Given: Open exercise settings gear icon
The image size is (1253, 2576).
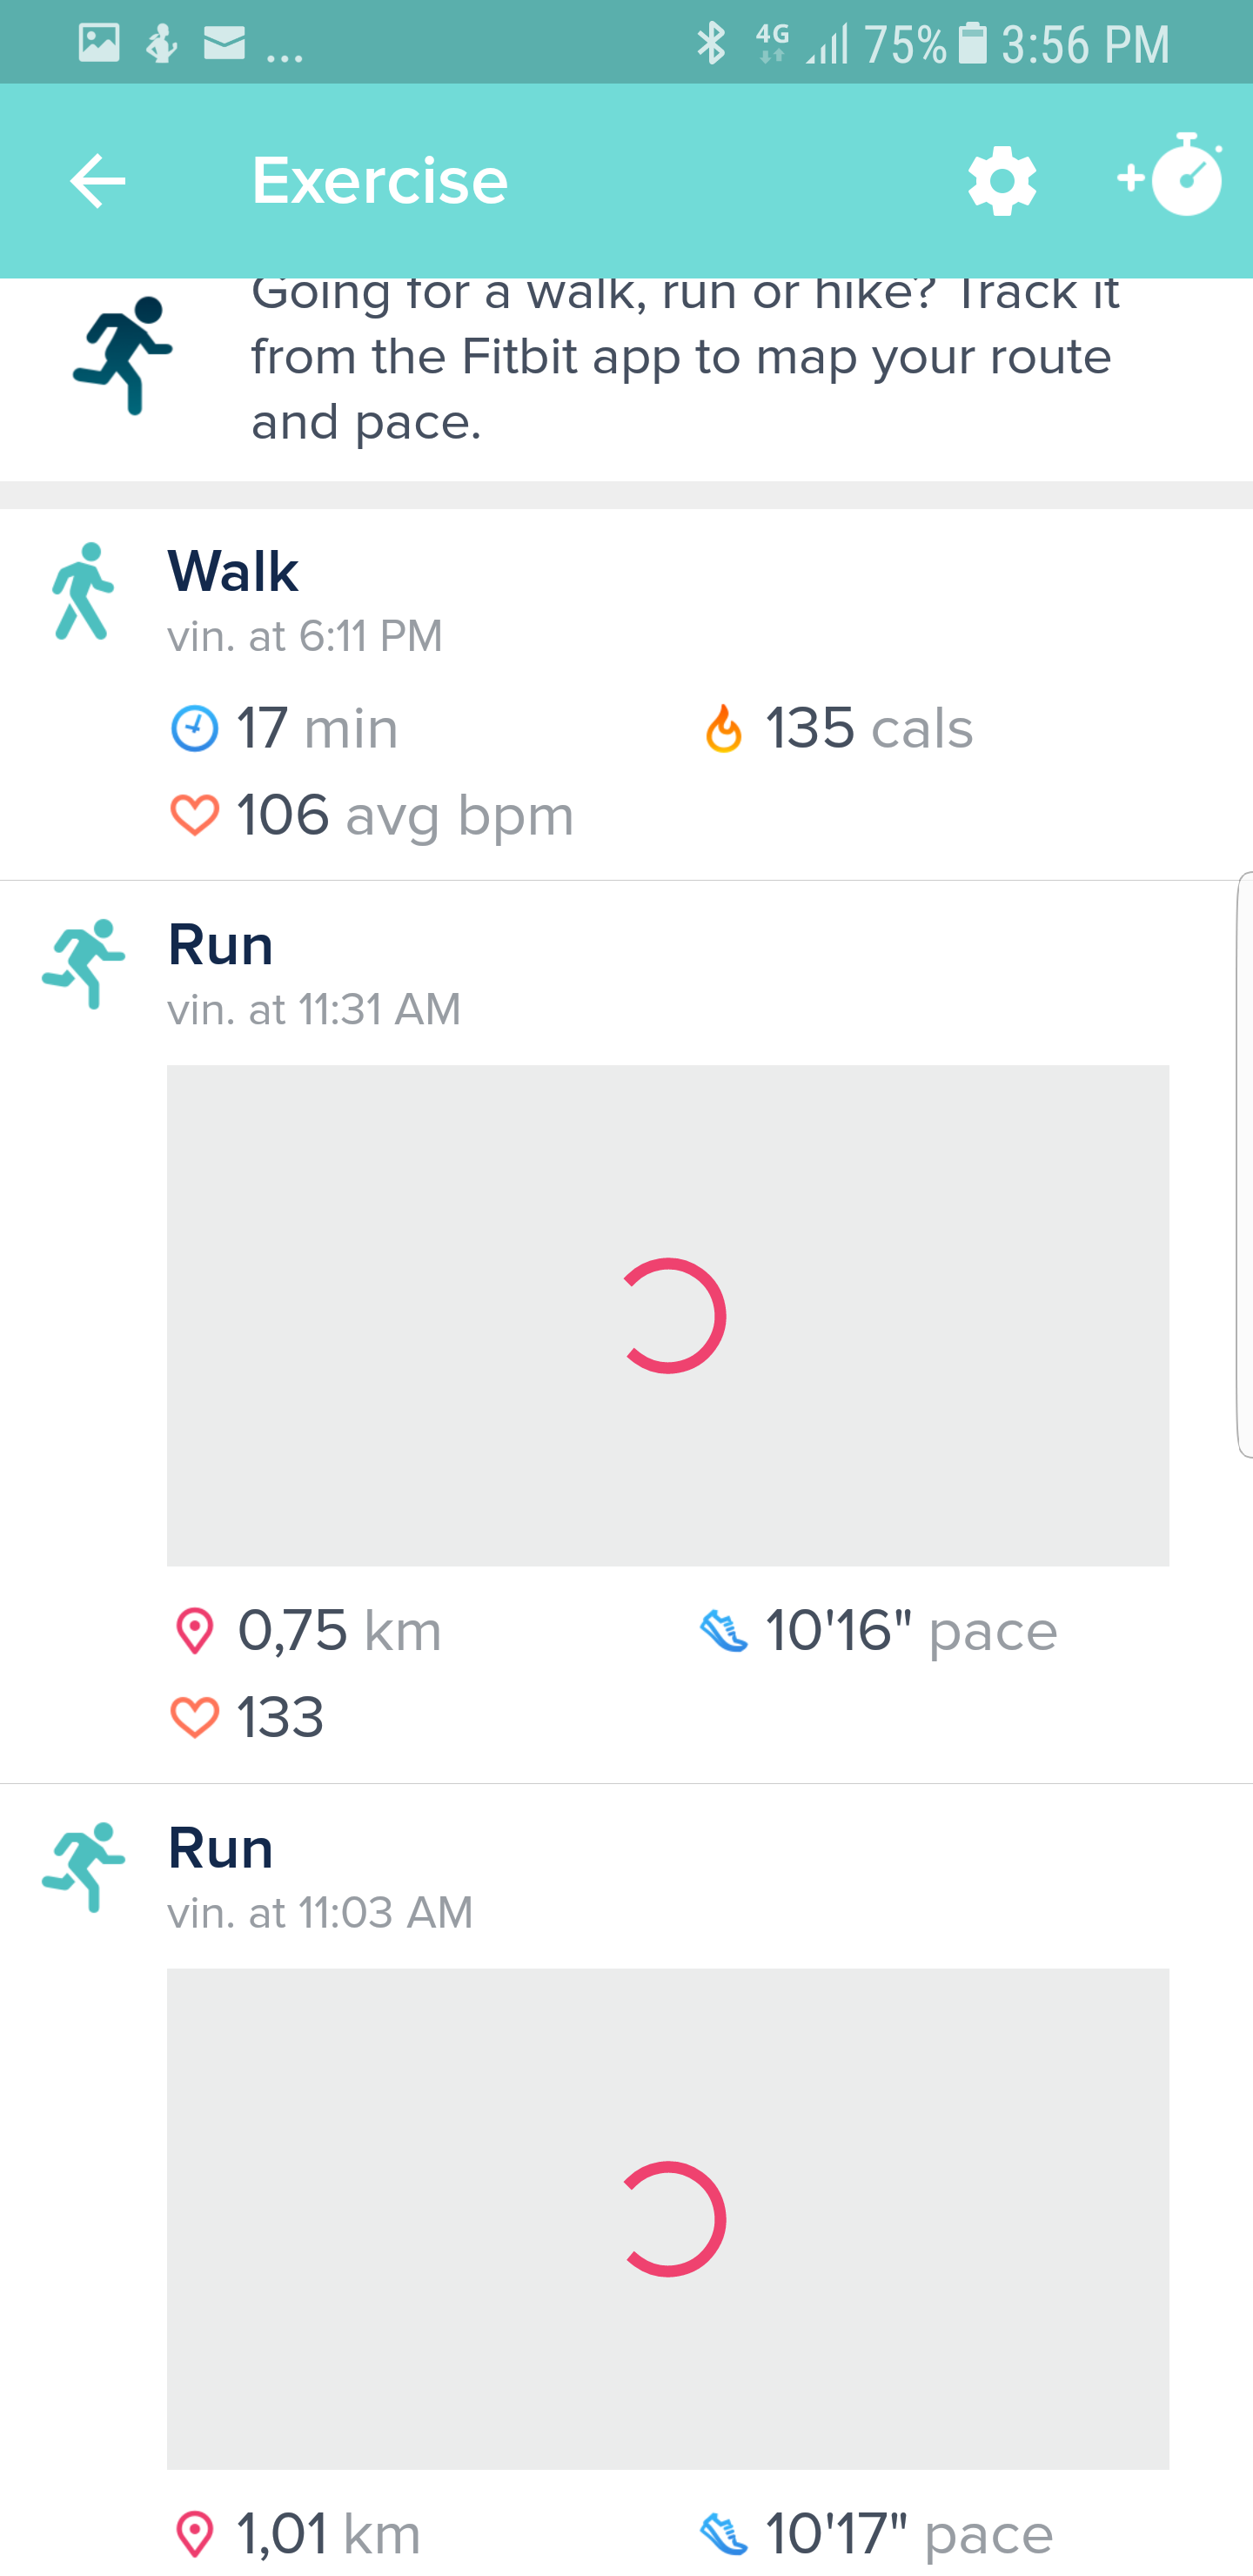Looking at the screenshot, I should 1001,181.
